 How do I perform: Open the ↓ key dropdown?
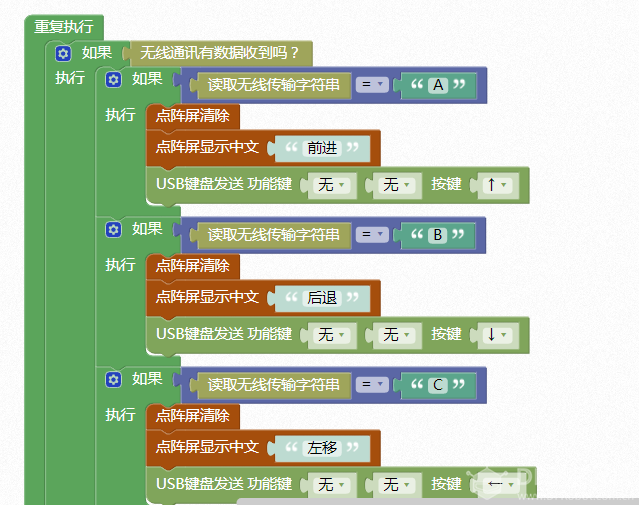[498, 335]
